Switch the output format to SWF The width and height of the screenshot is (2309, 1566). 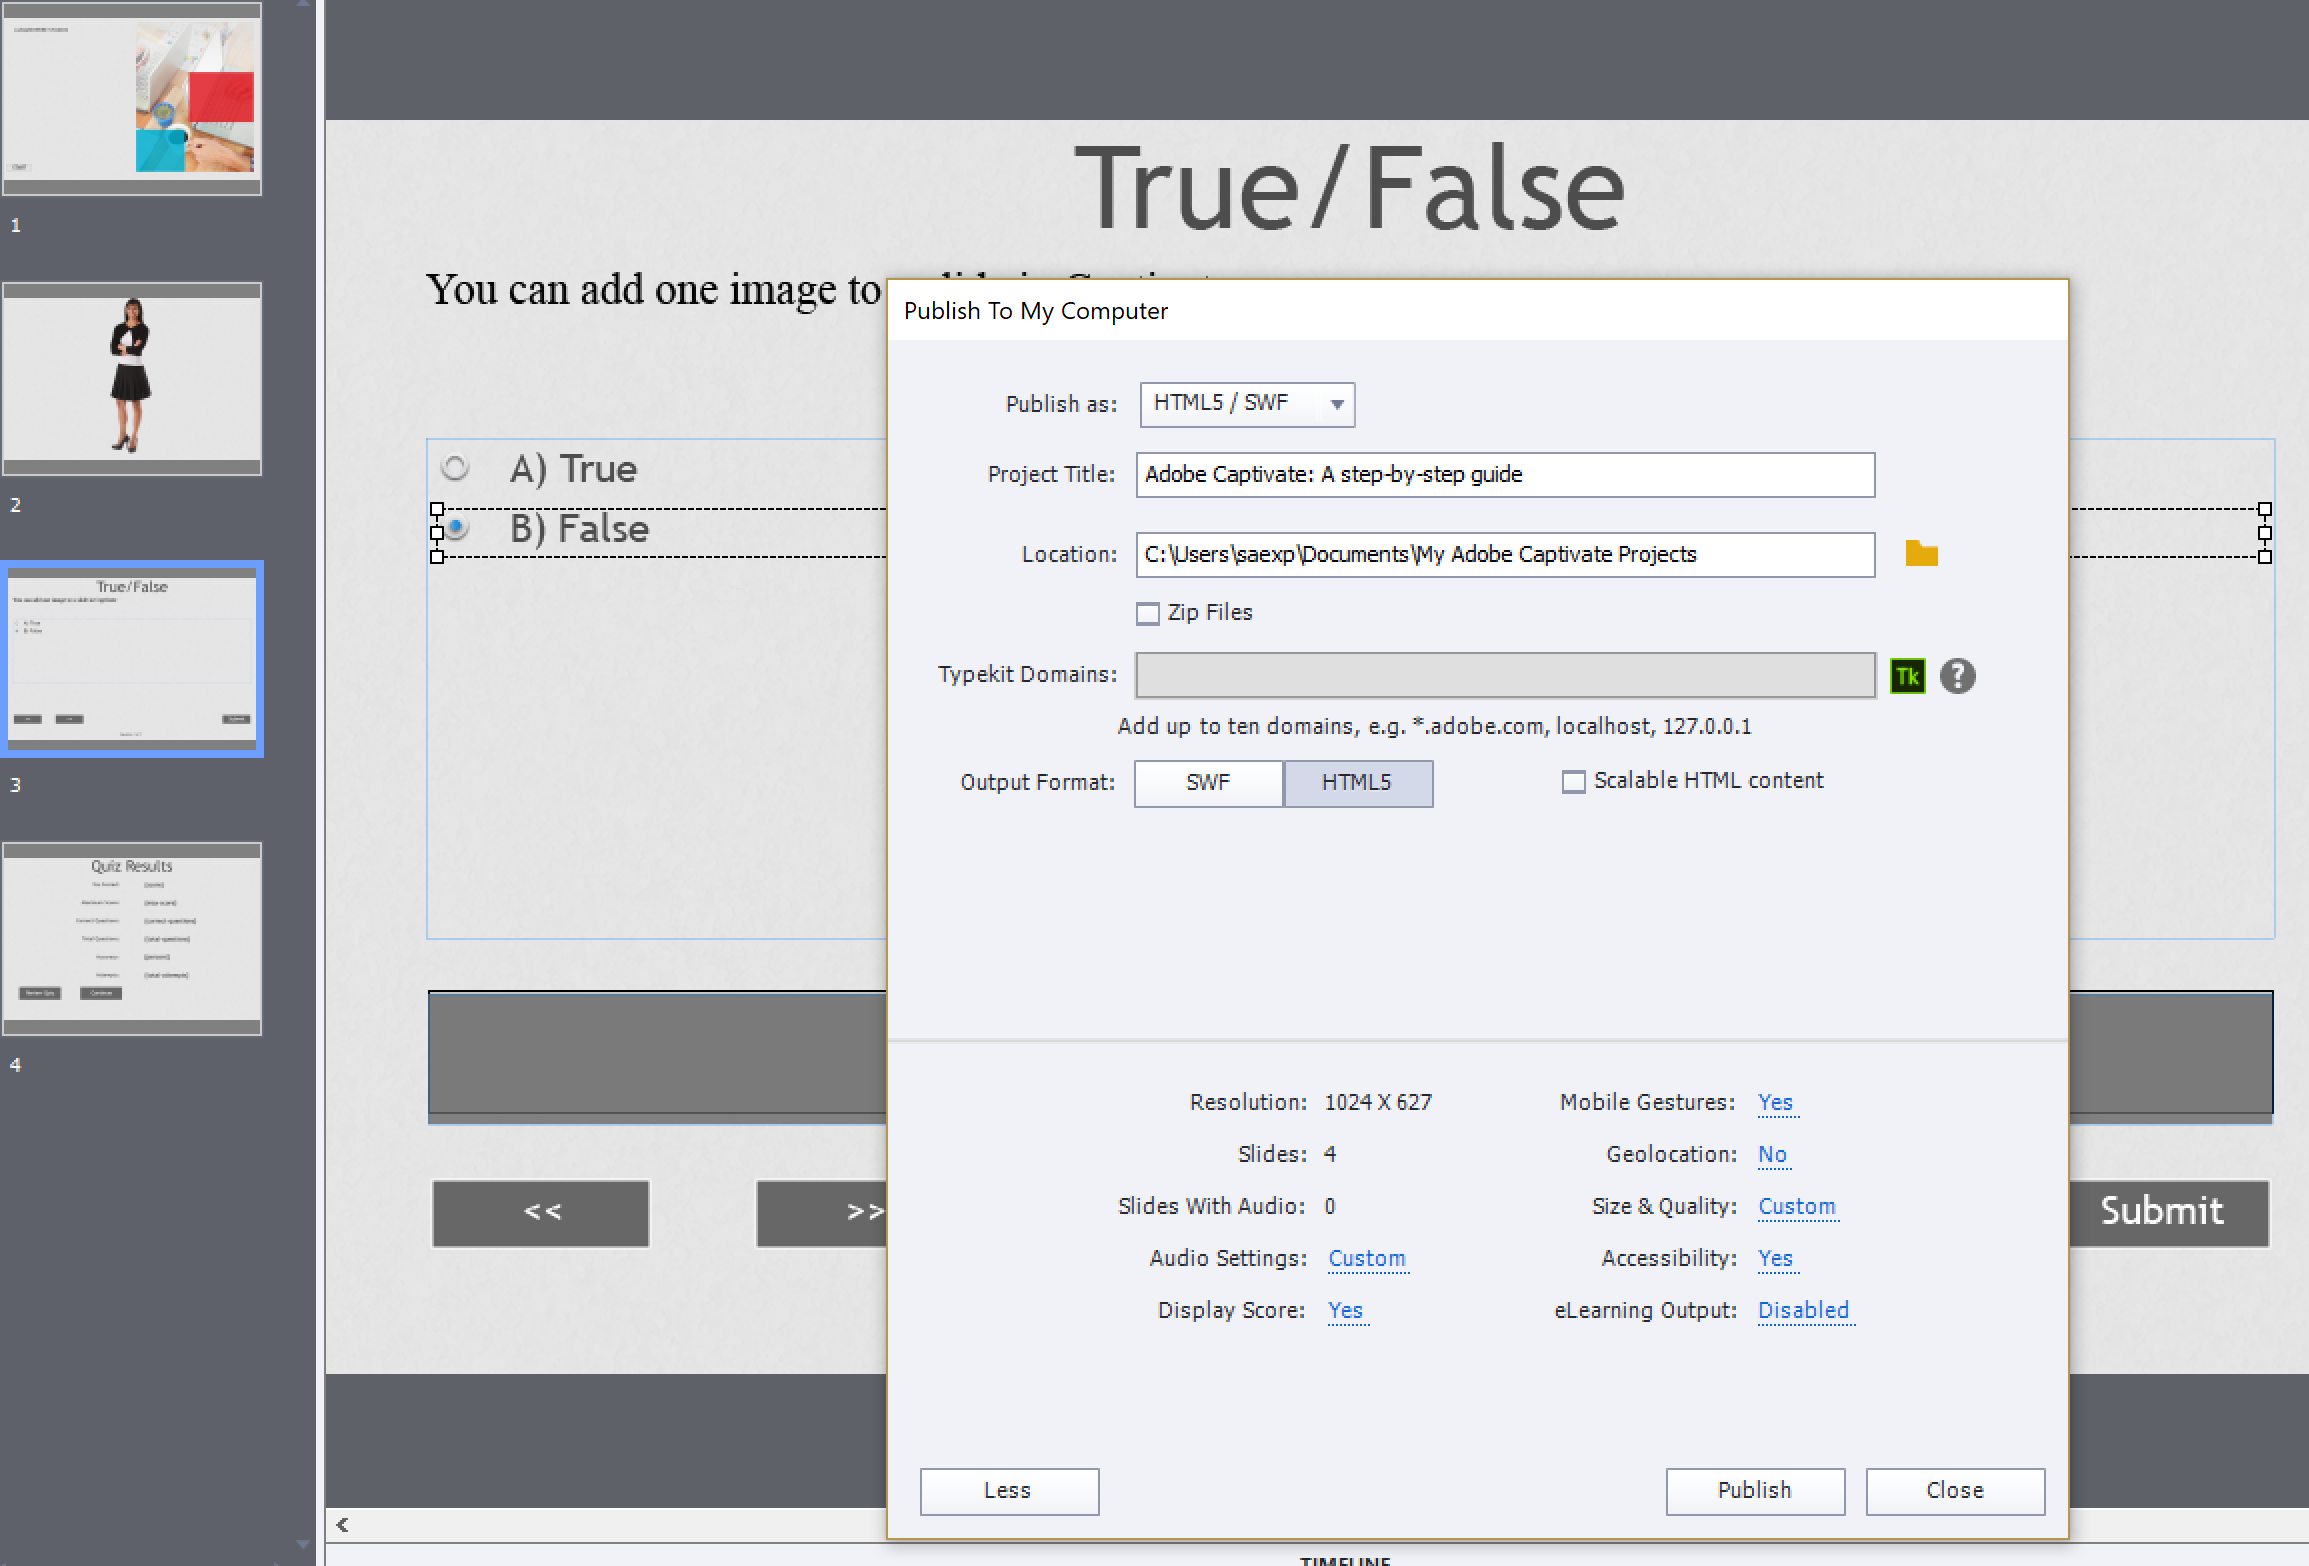pyautogui.click(x=1208, y=783)
